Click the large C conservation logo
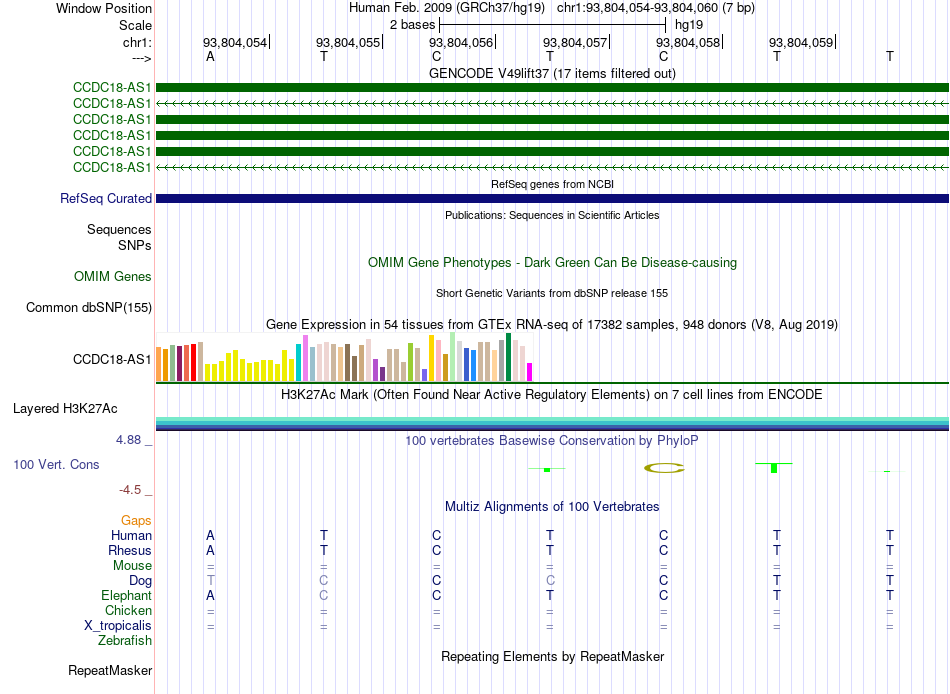 [664, 467]
